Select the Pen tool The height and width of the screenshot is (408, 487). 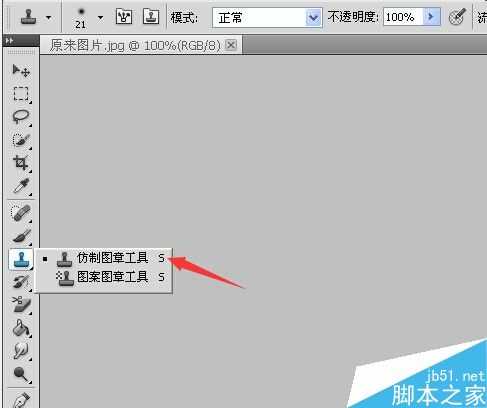pyautogui.click(x=21, y=400)
